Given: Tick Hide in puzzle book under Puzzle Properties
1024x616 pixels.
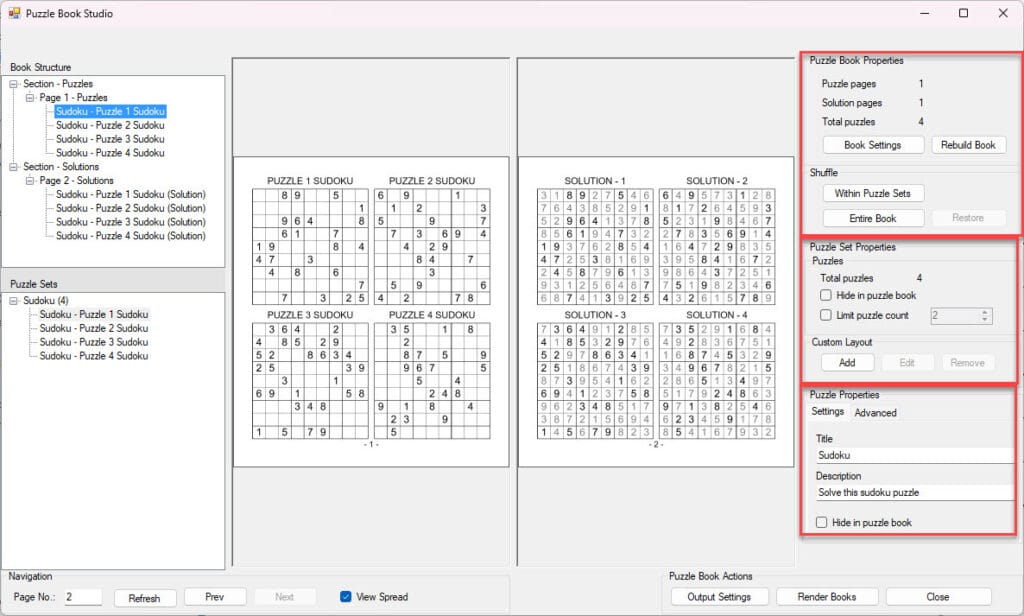Looking at the screenshot, I should point(822,522).
